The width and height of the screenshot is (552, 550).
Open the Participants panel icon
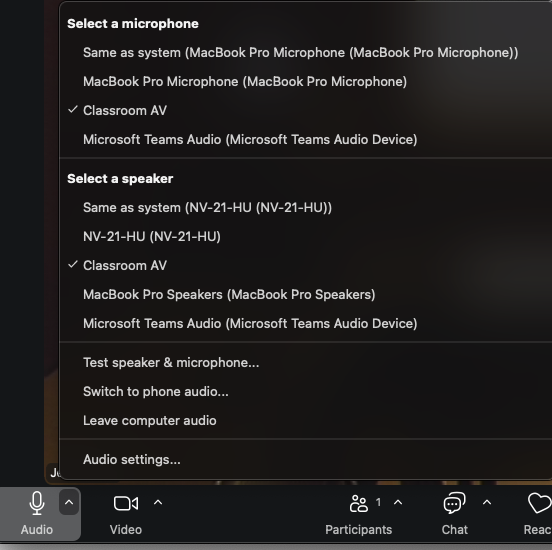tap(359, 503)
